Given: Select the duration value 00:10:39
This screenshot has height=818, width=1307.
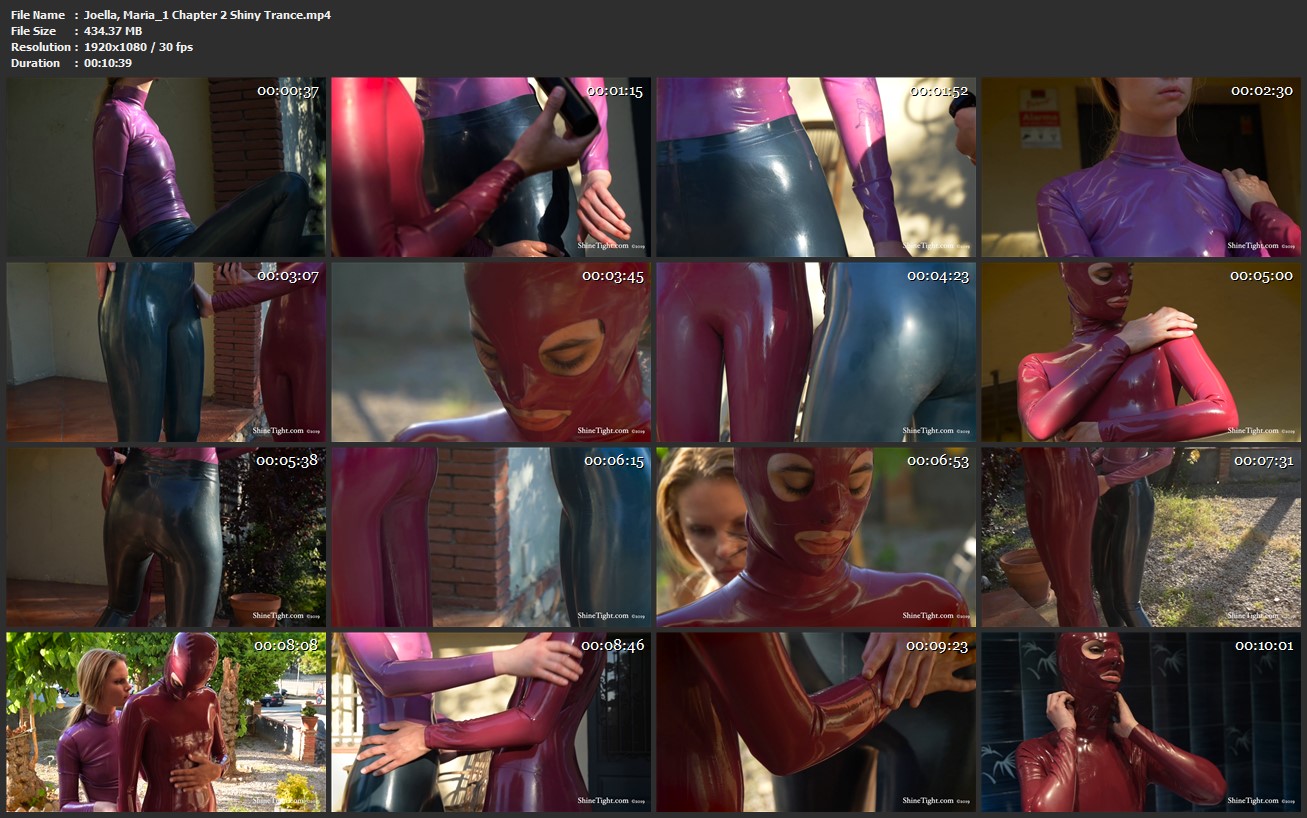Looking at the screenshot, I should coord(108,63).
